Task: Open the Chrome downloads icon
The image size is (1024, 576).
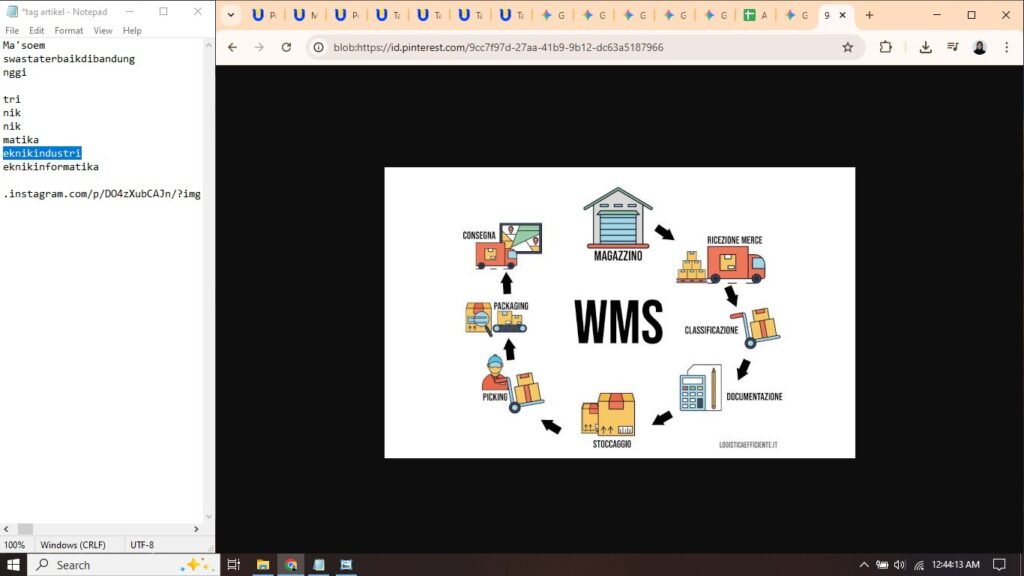Action: tap(925, 47)
